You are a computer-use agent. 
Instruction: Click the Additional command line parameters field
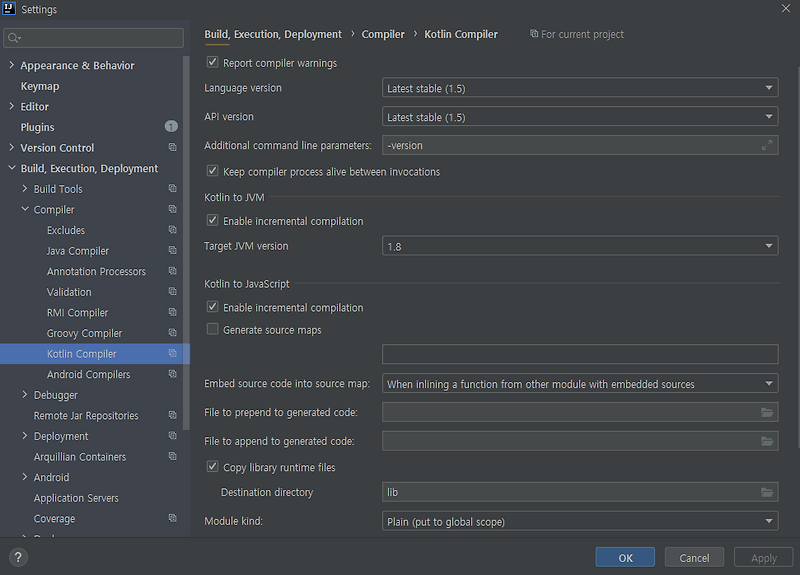(x=580, y=145)
